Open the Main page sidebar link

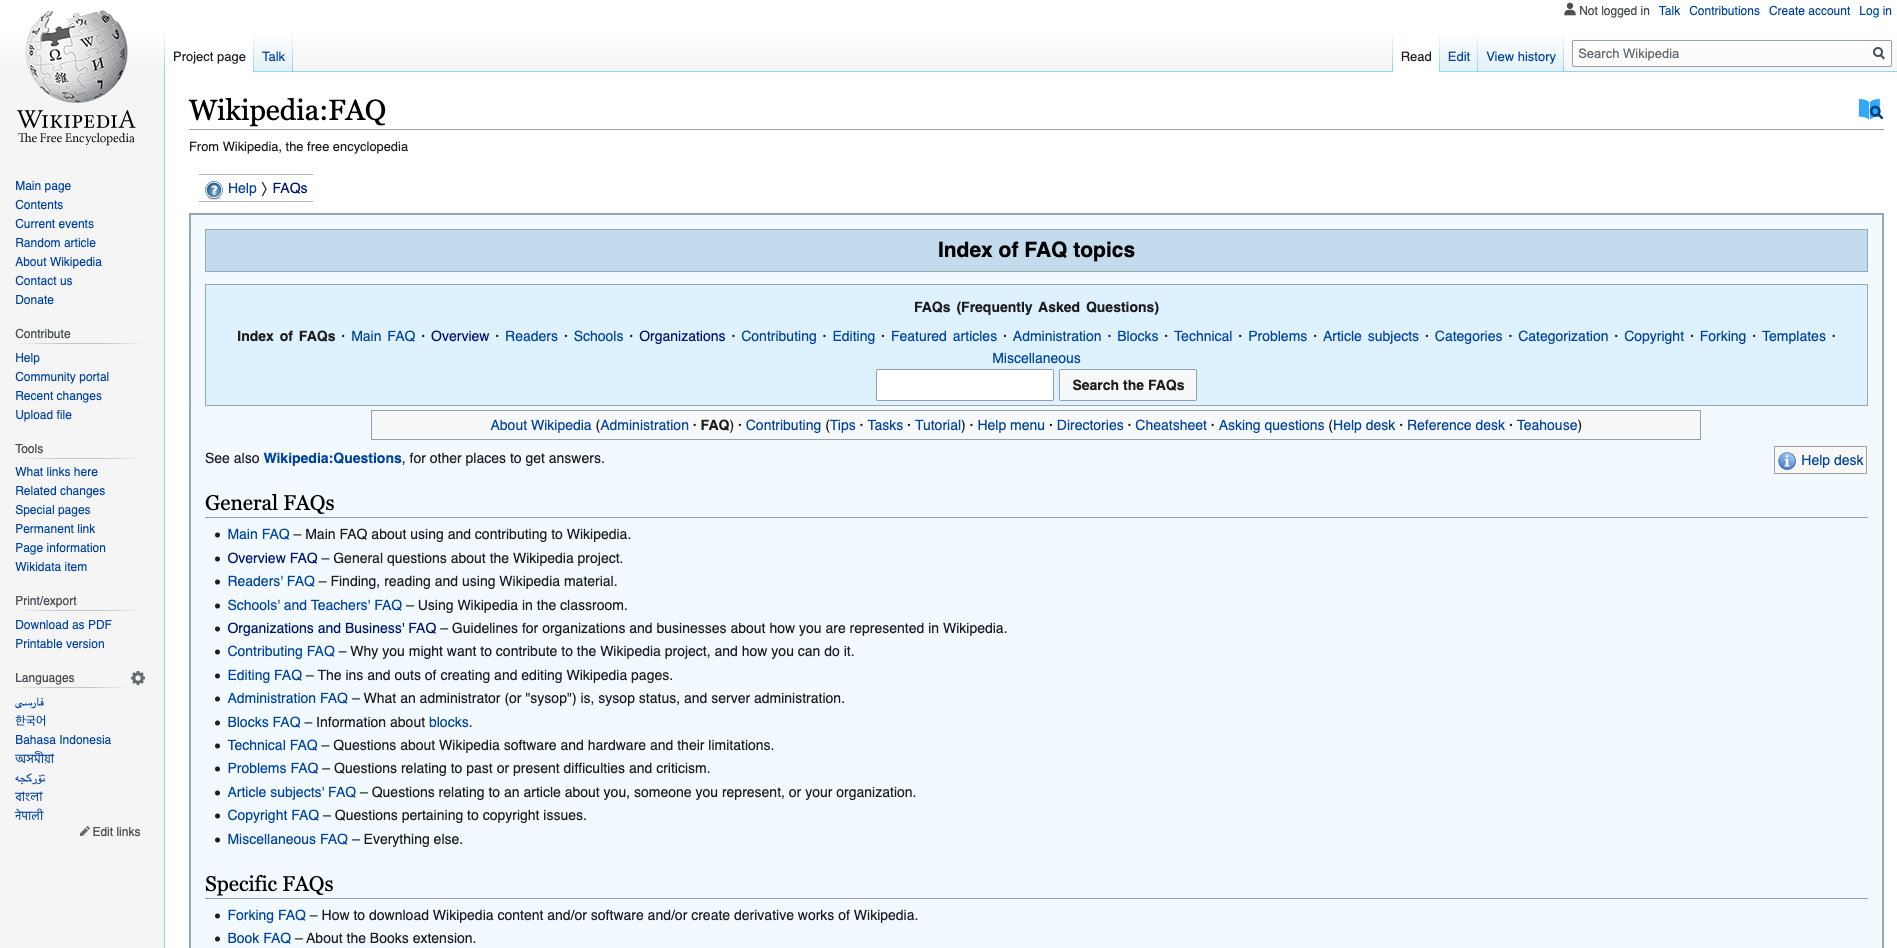(43, 186)
